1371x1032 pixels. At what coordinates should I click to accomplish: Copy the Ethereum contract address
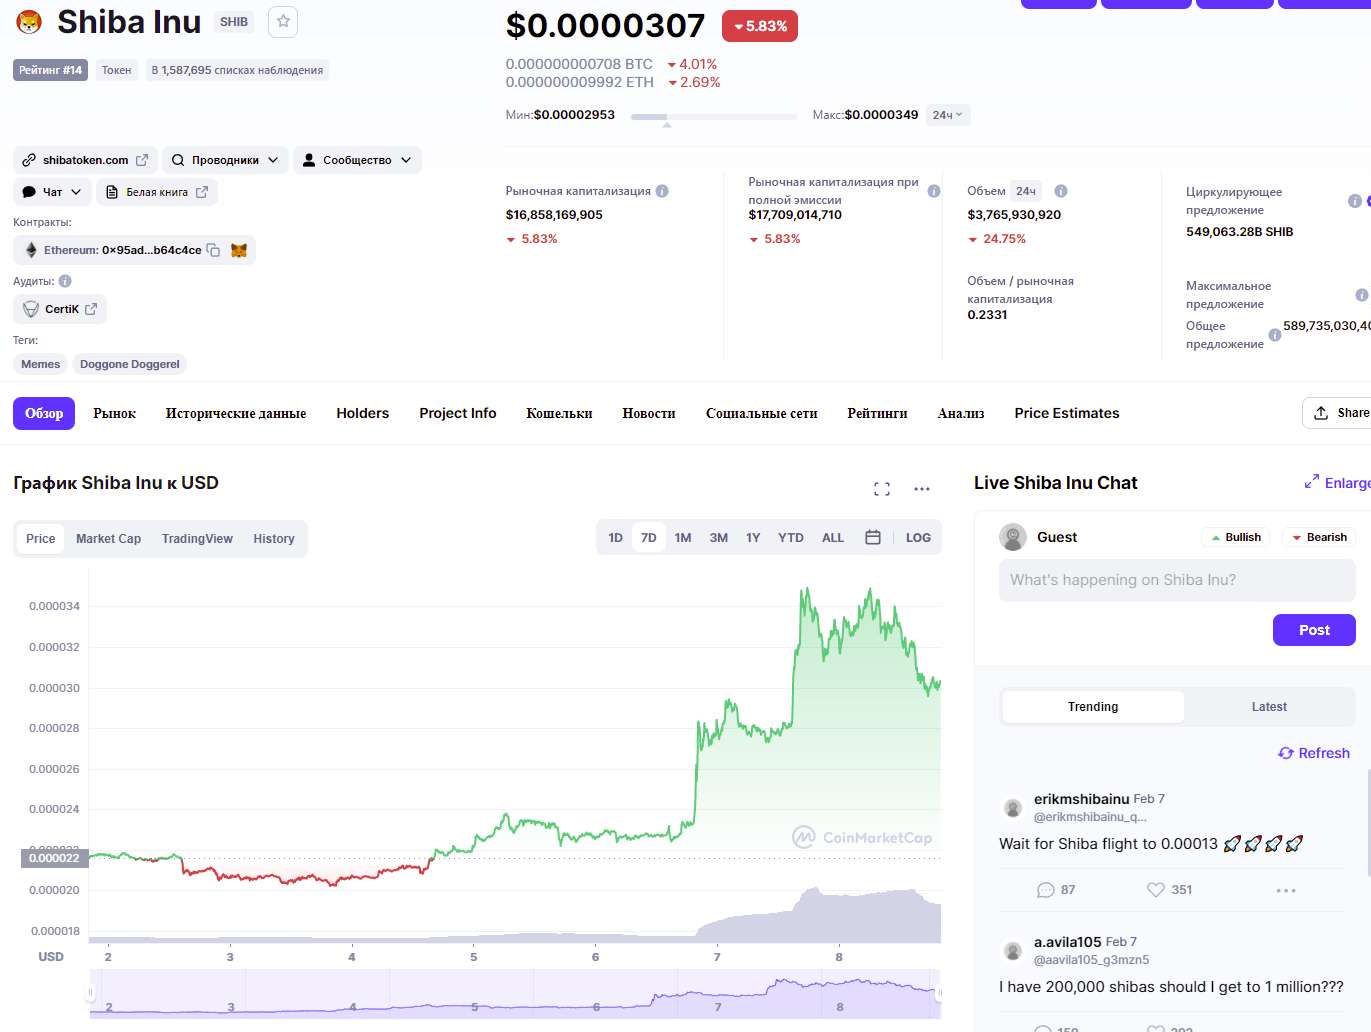point(213,250)
